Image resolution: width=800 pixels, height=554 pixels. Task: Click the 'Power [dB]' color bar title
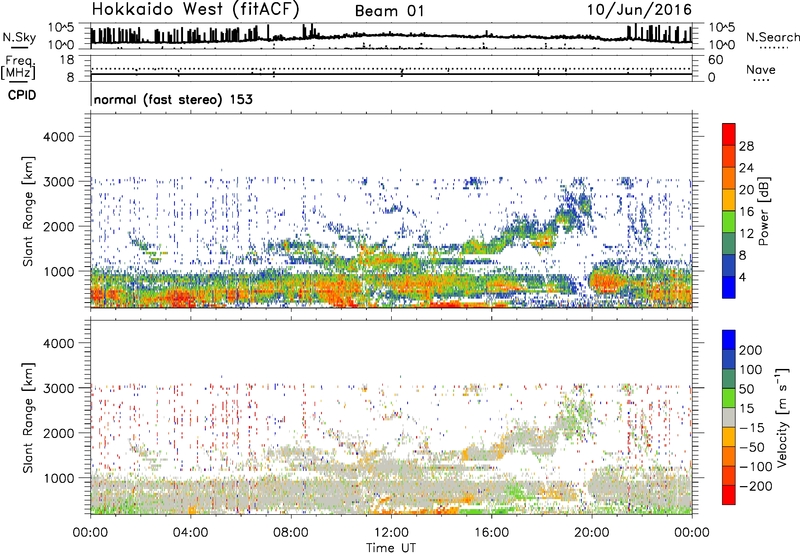pos(764,211)
